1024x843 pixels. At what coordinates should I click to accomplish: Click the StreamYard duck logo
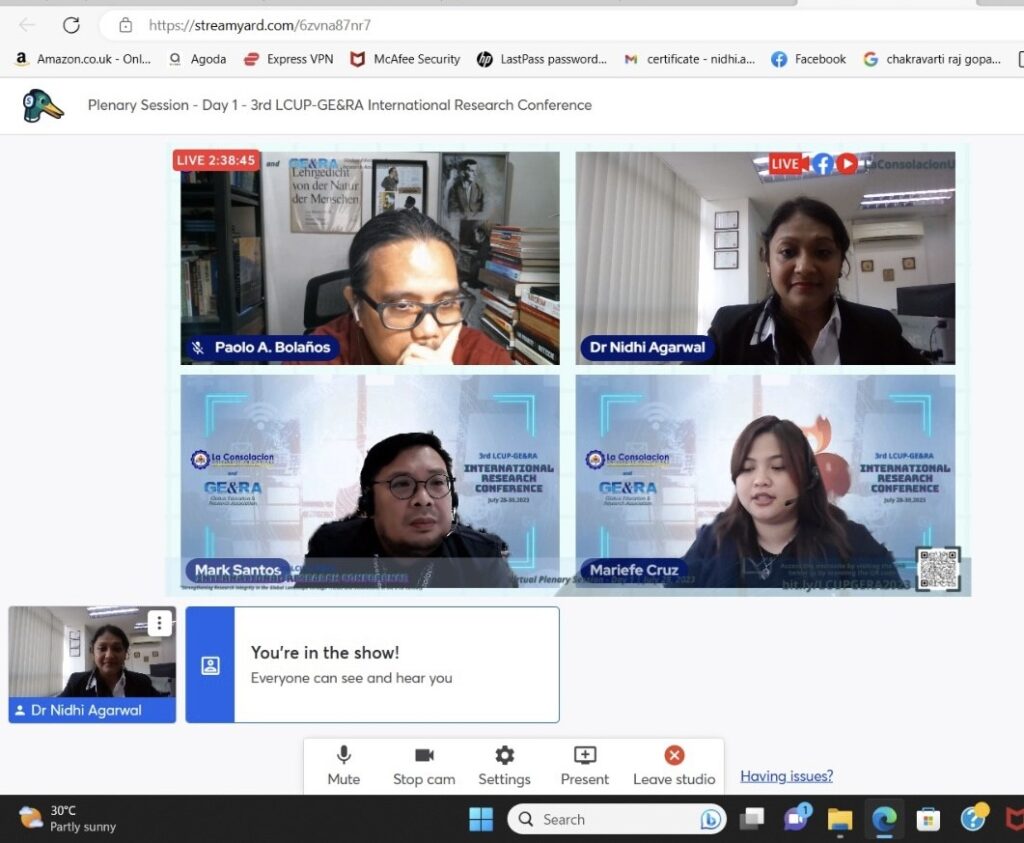point(42,105)
